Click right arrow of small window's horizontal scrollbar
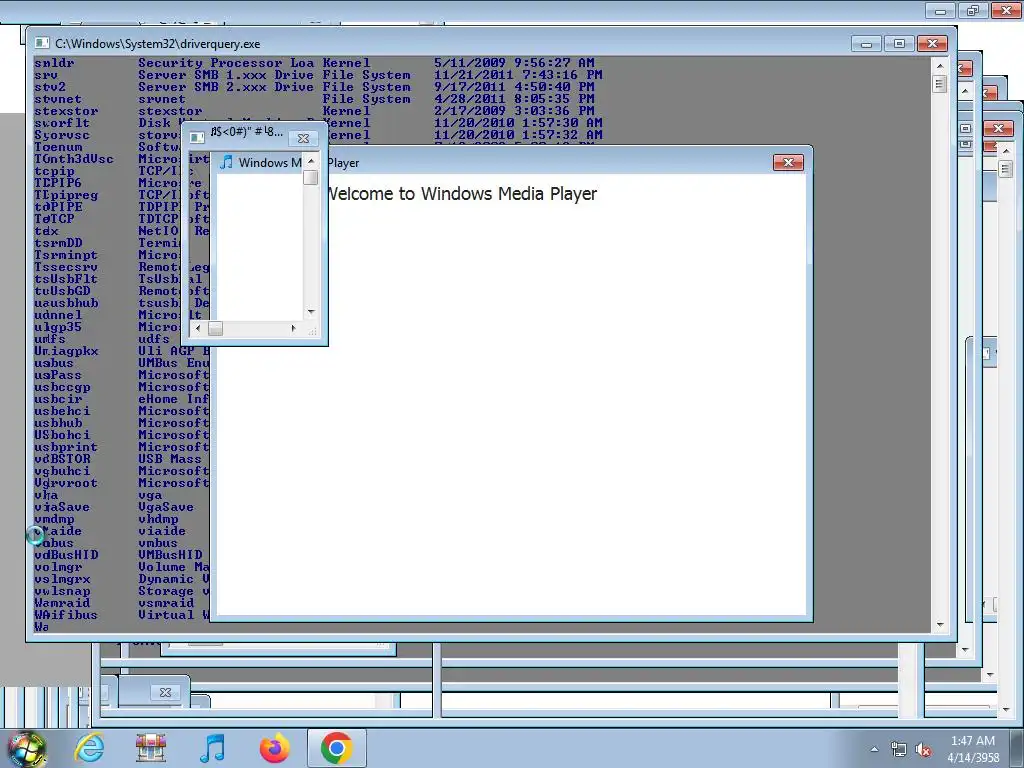1024x768 pixels. 293,328
